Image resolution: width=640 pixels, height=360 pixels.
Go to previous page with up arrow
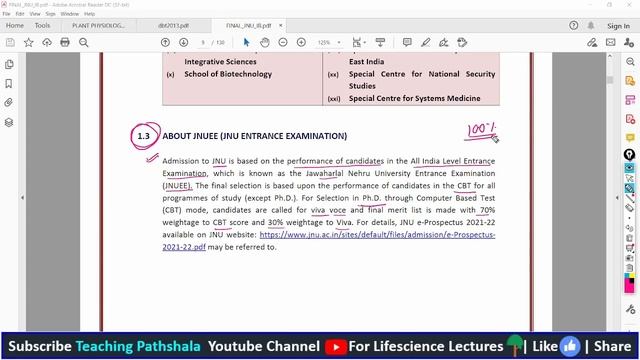pyautogui.click(x=165, y=42)
